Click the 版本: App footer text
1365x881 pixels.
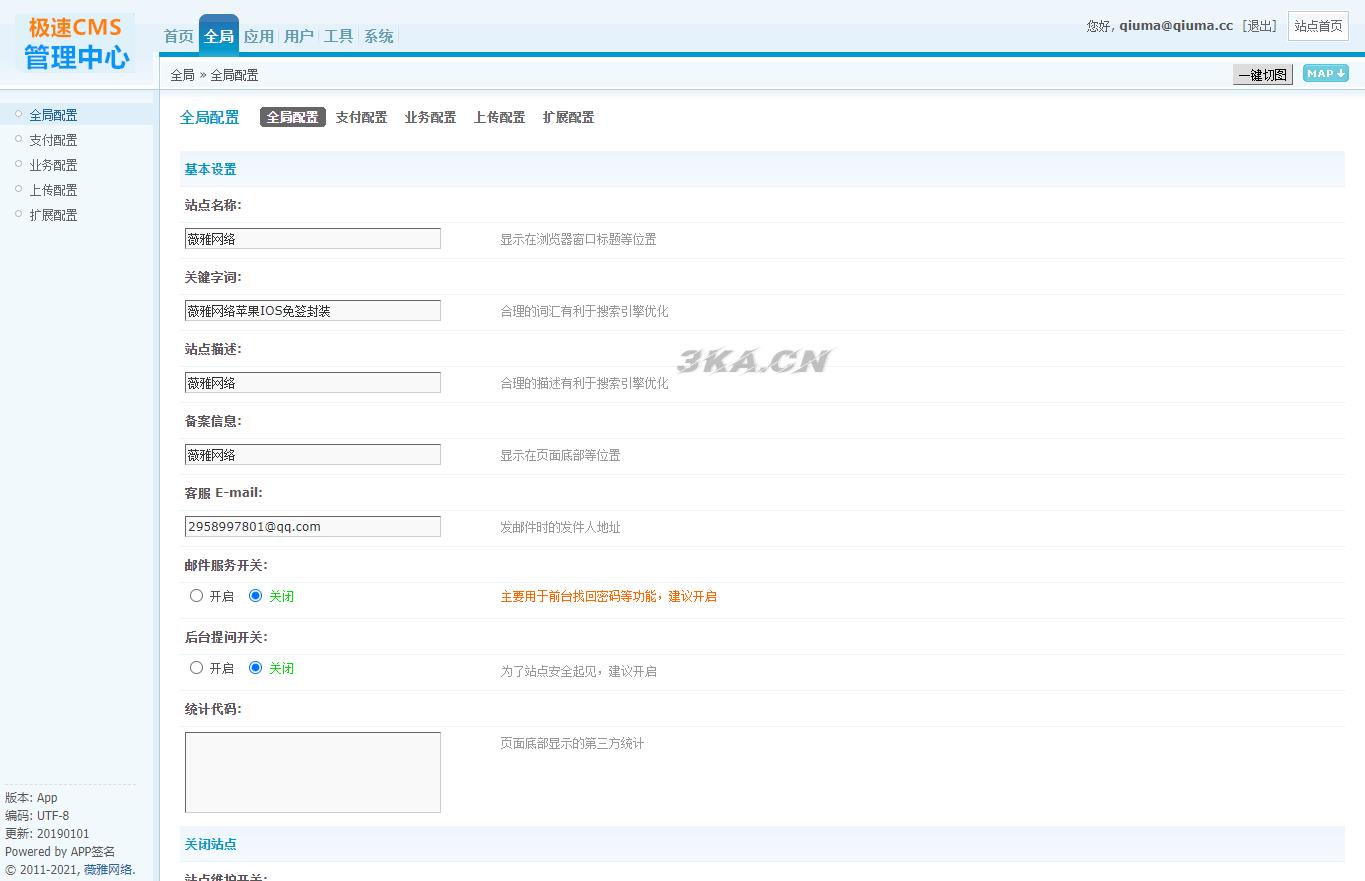(x=31, y=798)
